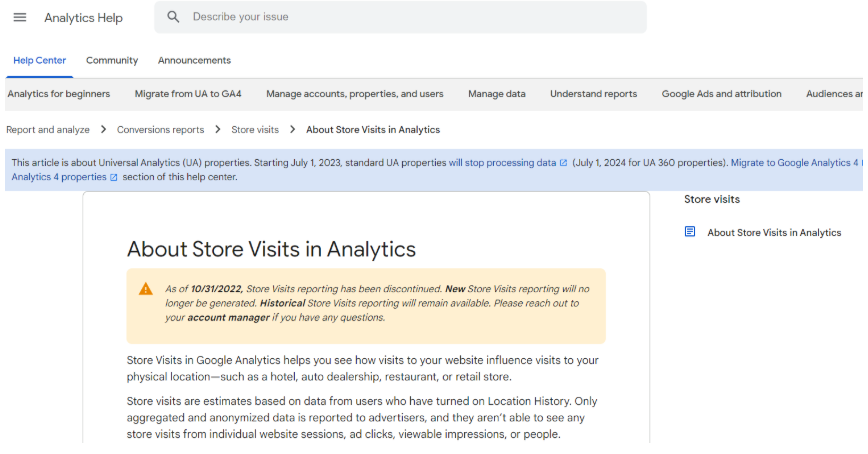The height and width of the screenshot is (454, 868).
Task: Open 'Google Ads and attribution' category
Action: point(721,94)
